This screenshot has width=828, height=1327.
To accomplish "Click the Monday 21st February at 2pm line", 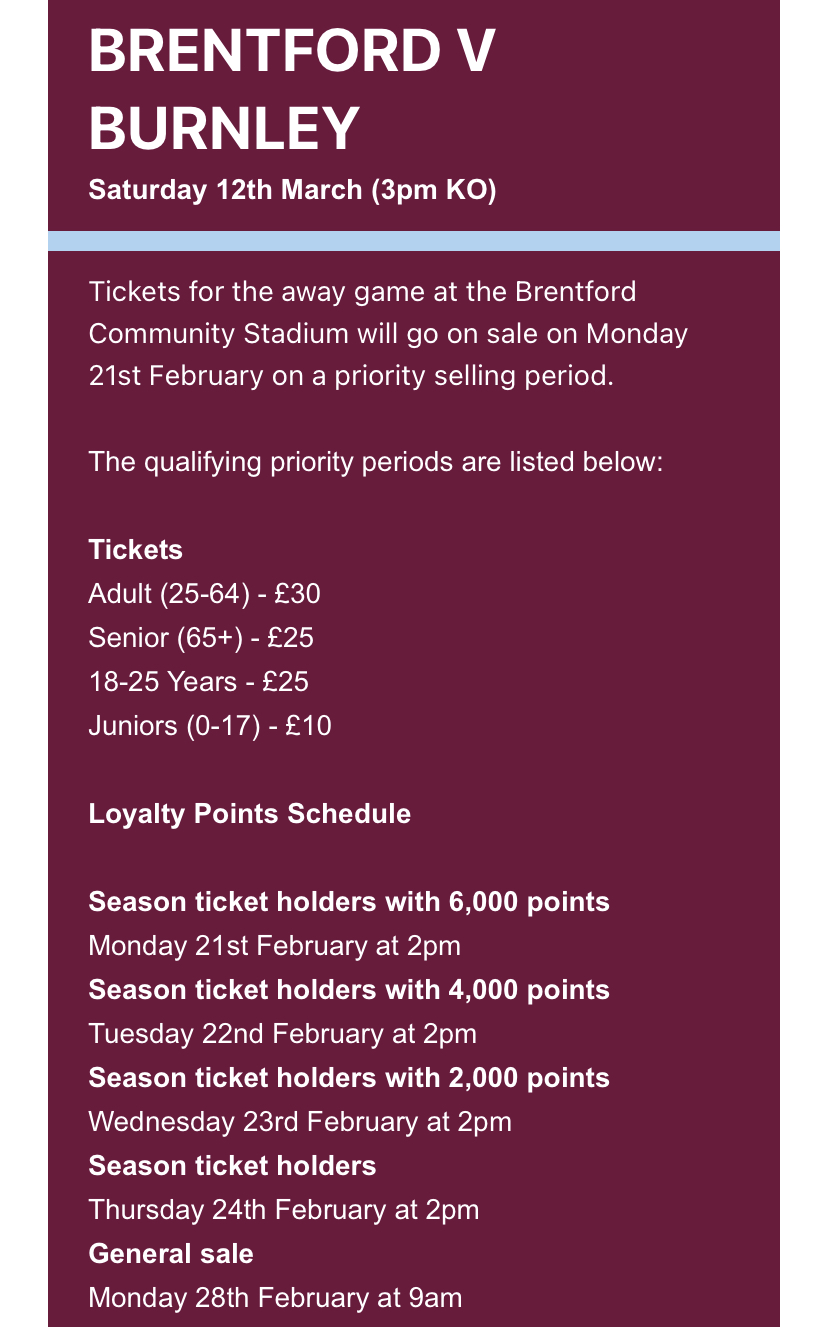I will pos(275,946).
